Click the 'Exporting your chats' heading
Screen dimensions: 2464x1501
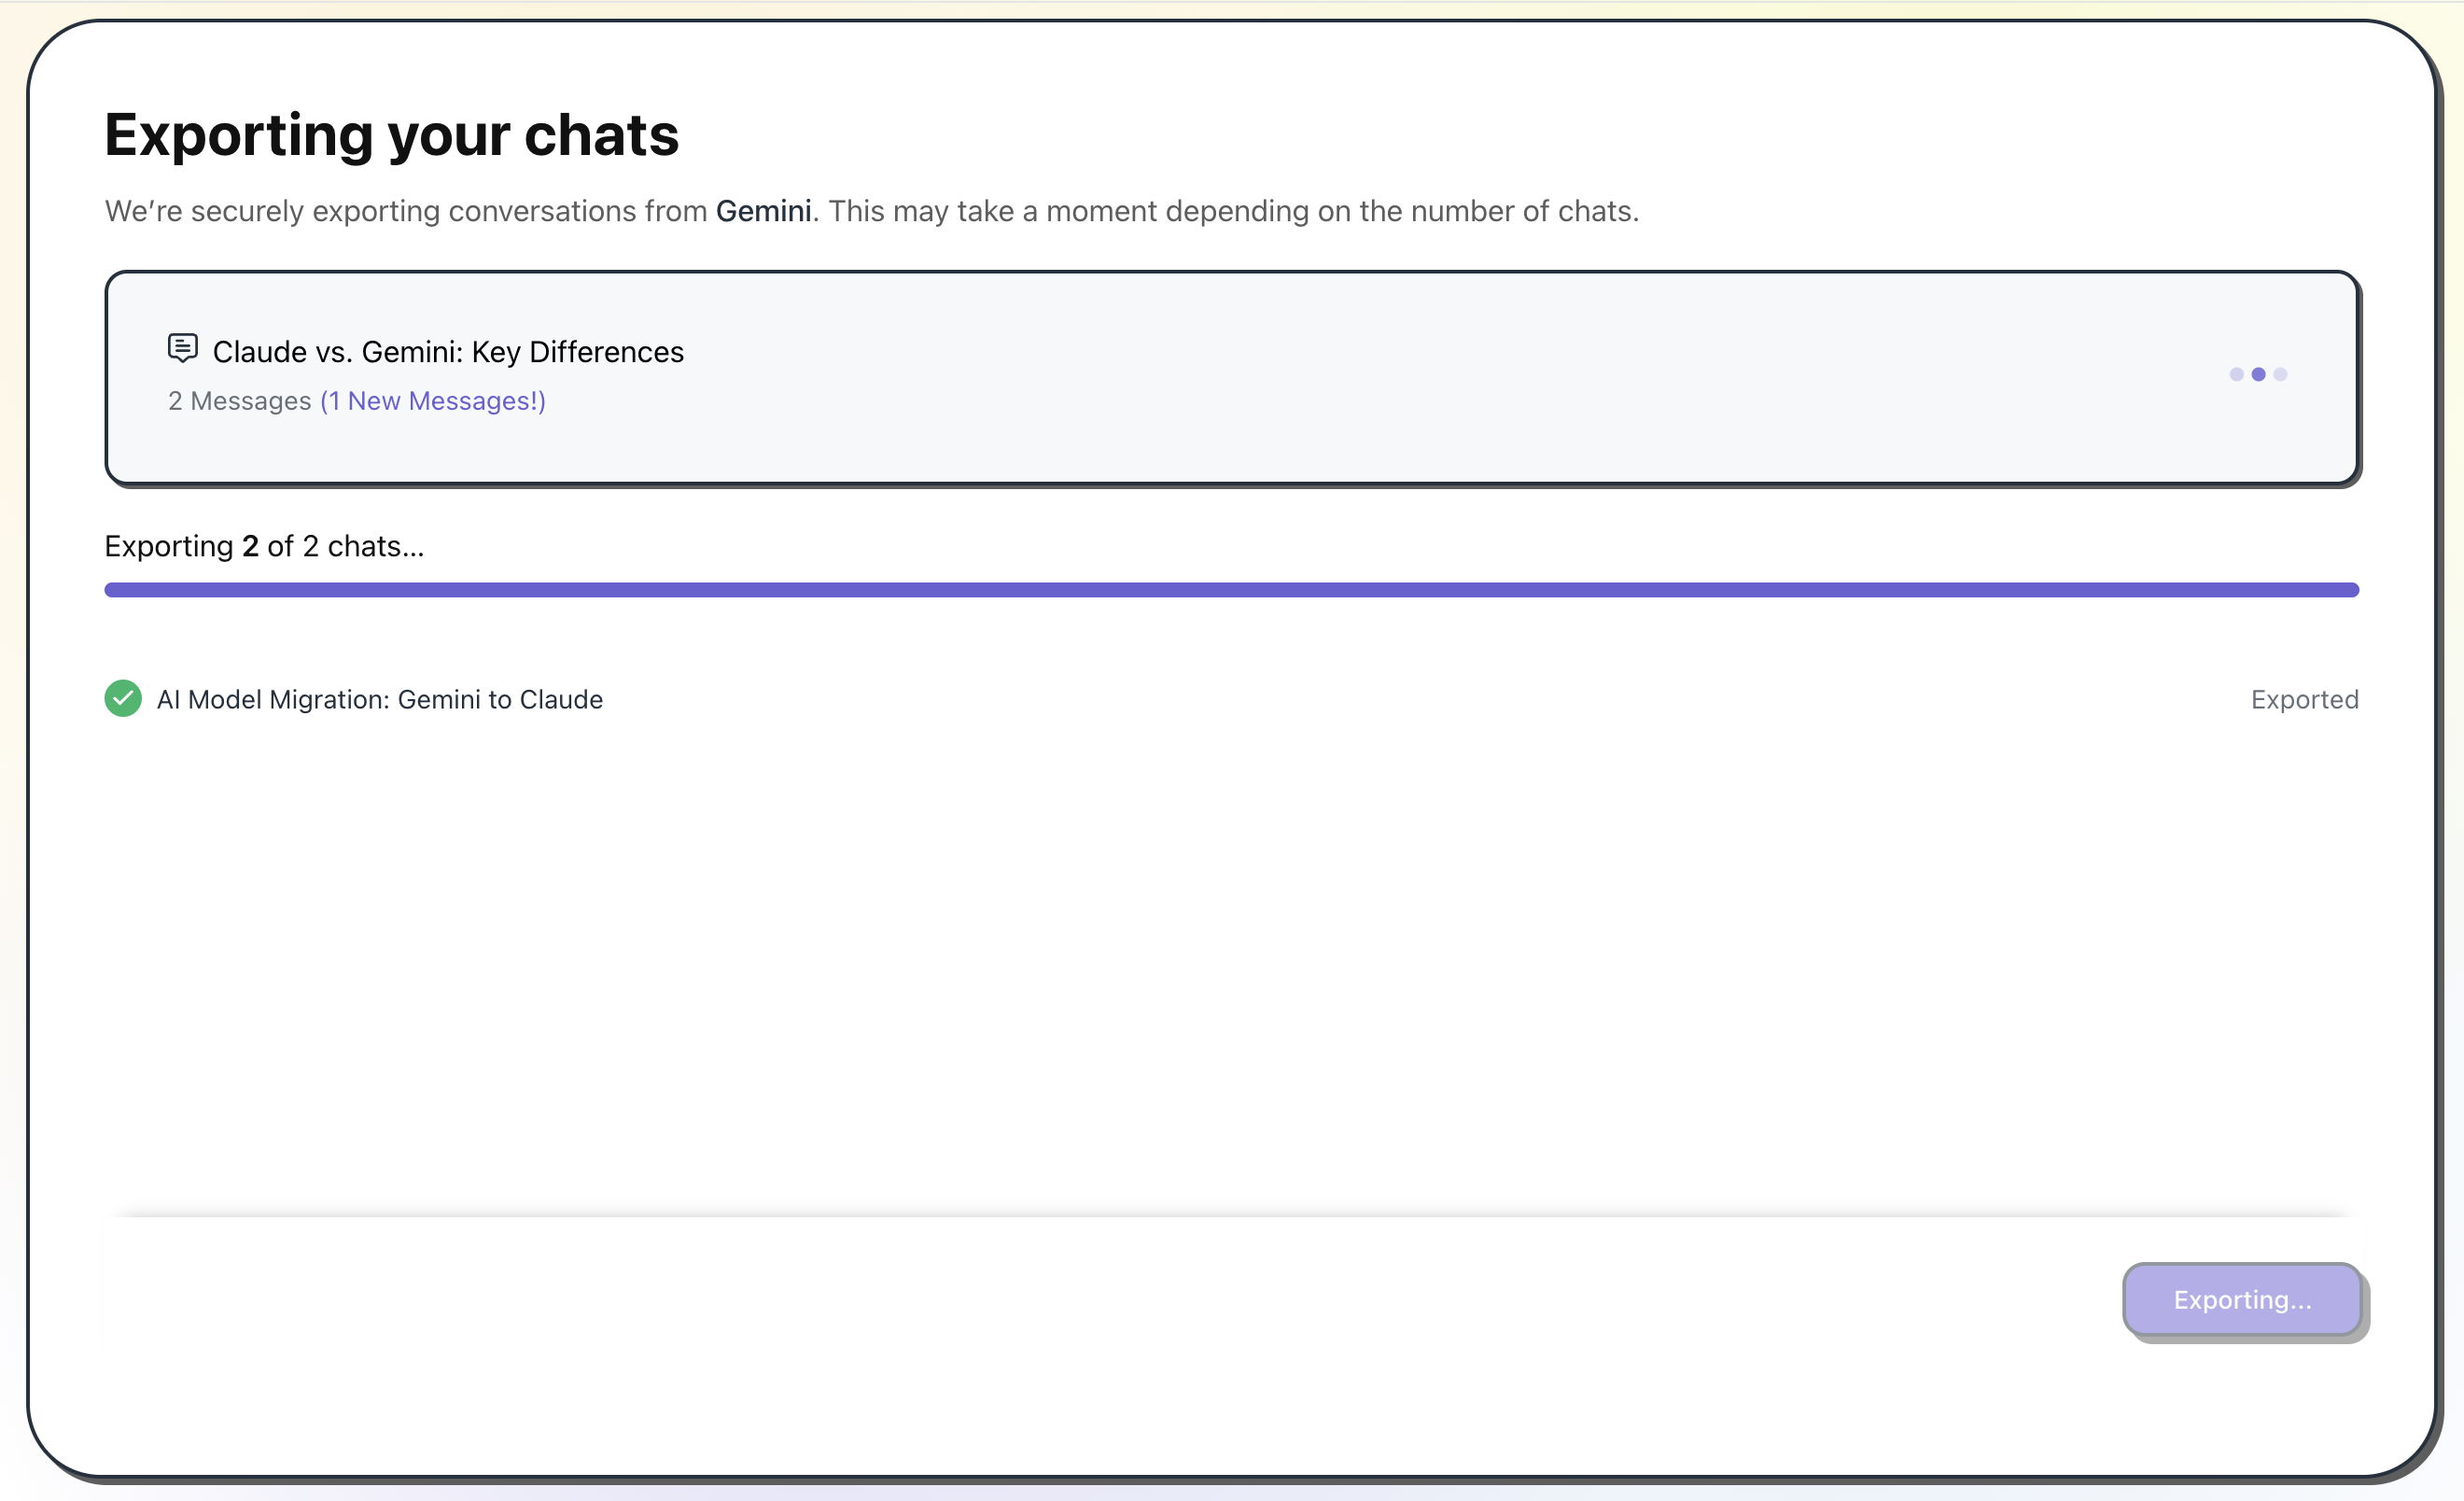(x=392, y=135)
